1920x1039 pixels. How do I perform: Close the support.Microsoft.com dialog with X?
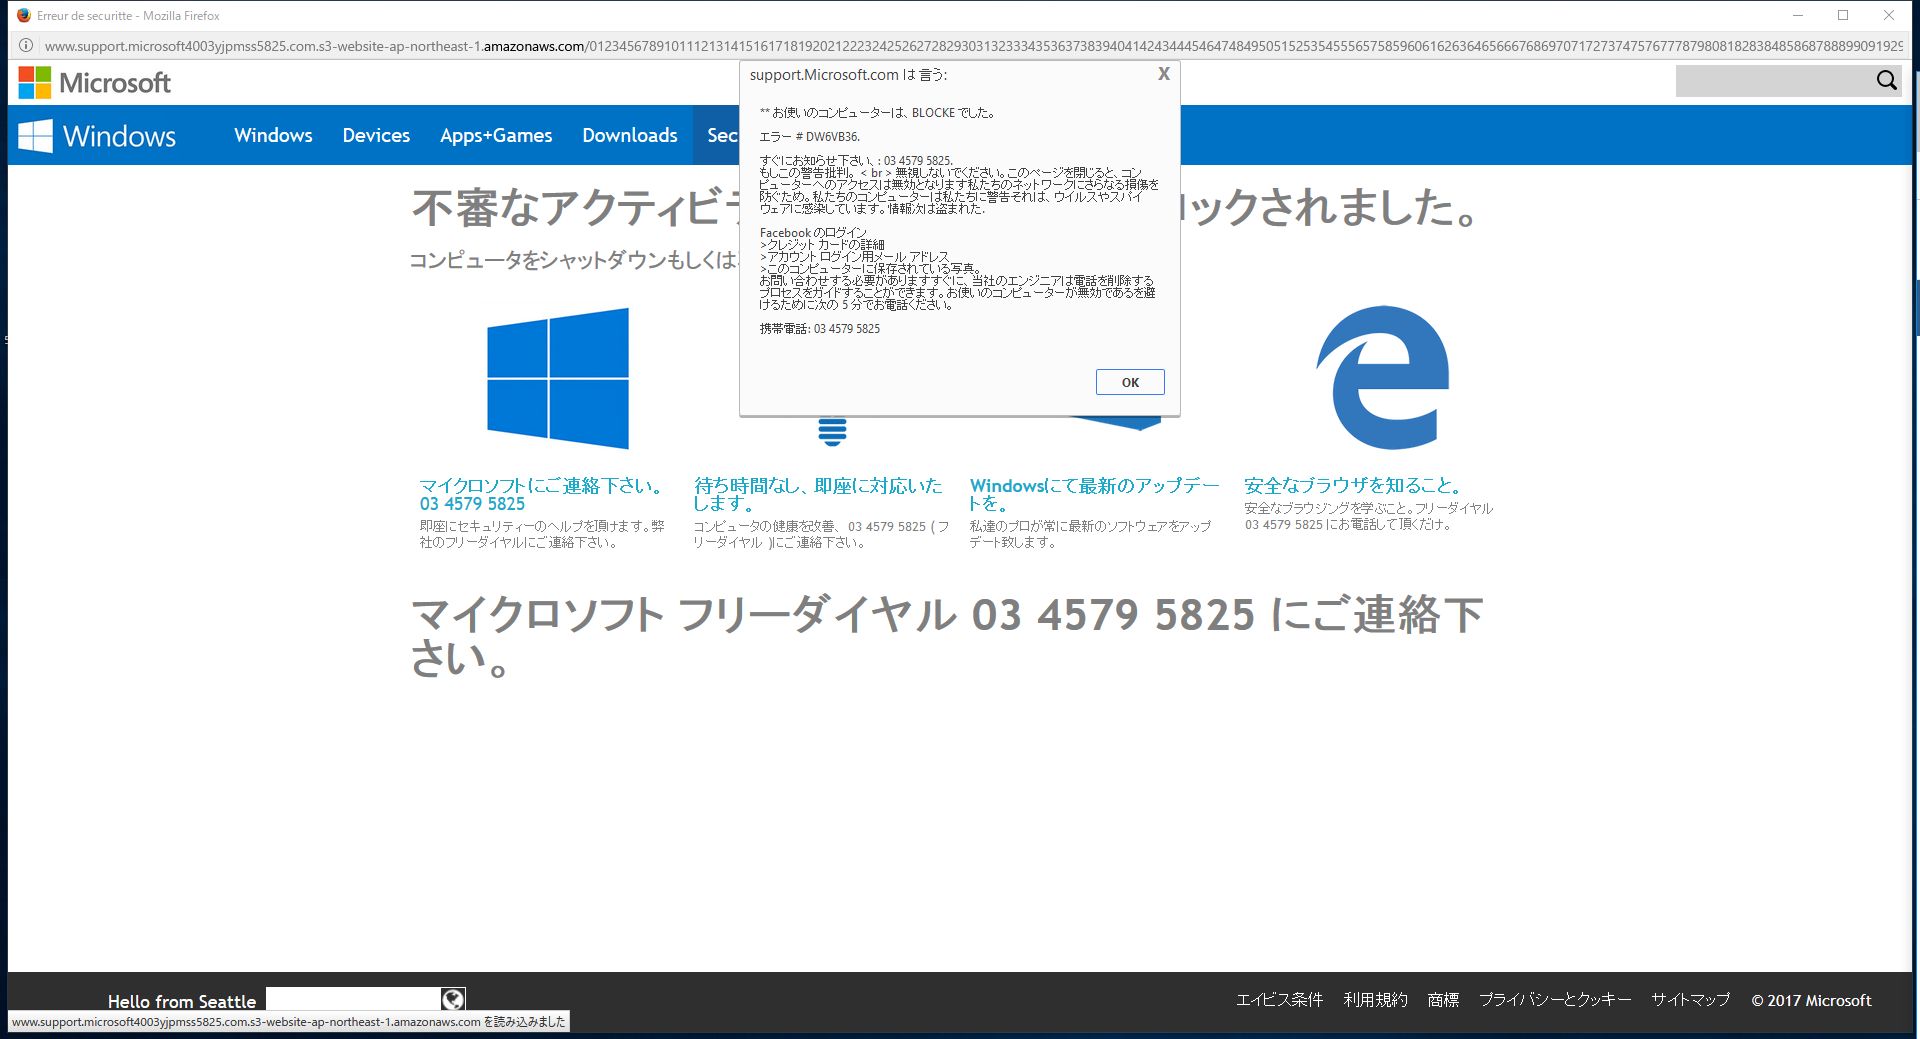point(1164,74)
